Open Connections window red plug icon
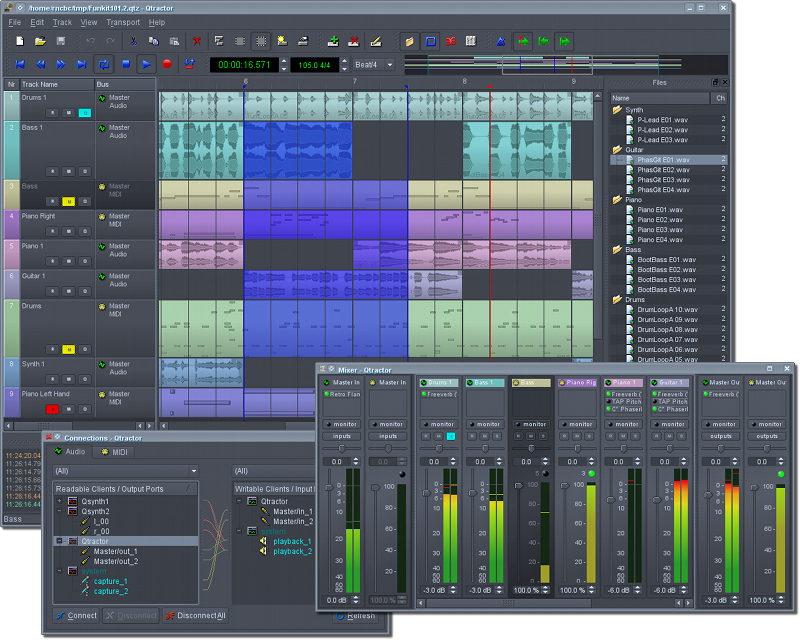 click(x=451, y=41)
